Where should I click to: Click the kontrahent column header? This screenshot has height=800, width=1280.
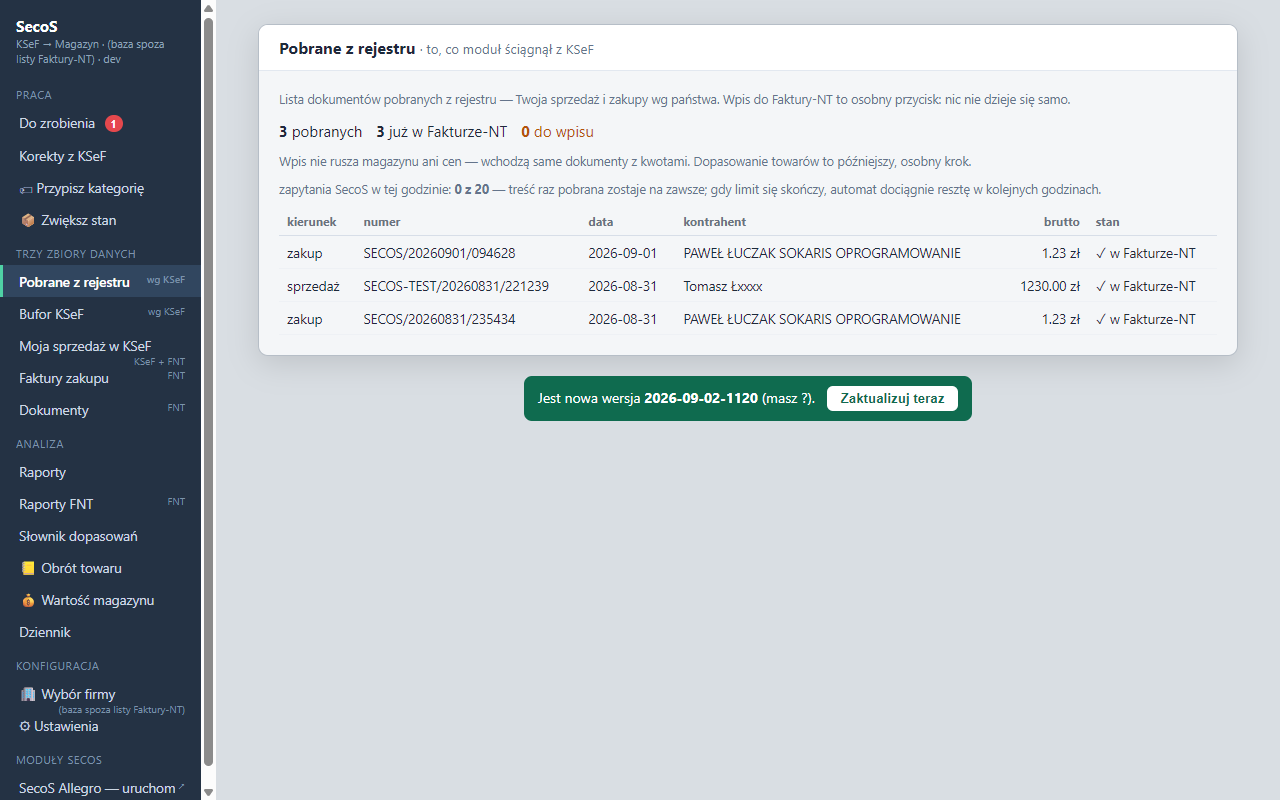[715, 221]
